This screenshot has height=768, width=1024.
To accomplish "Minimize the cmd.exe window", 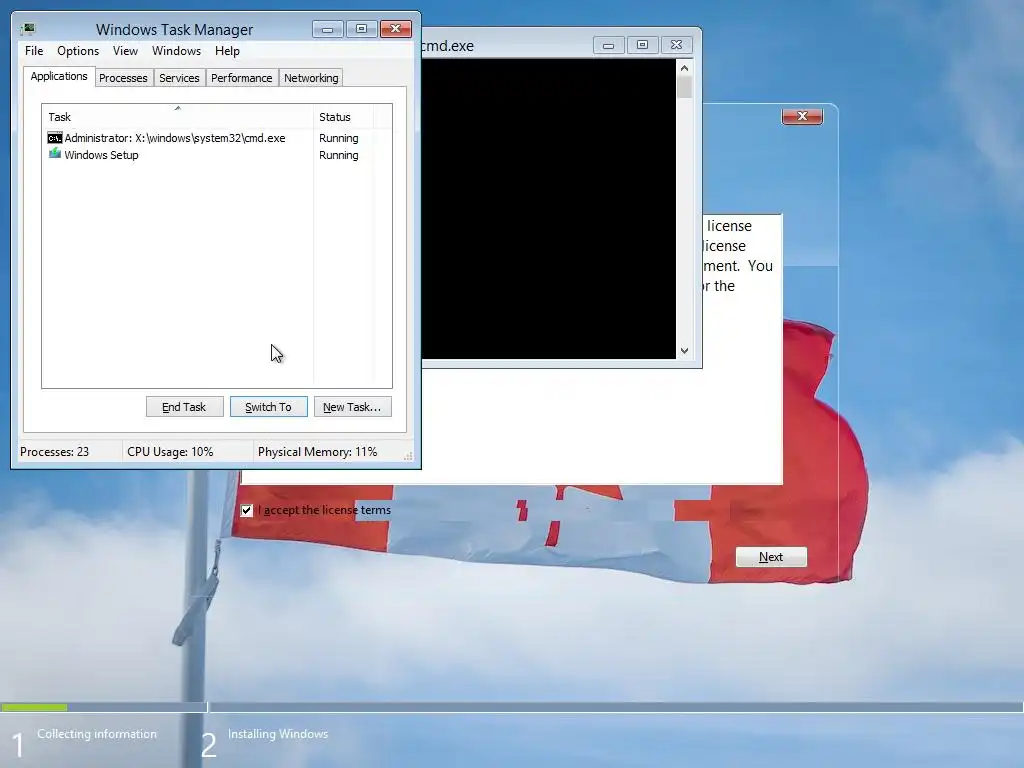I will click(x=608, y=45).
